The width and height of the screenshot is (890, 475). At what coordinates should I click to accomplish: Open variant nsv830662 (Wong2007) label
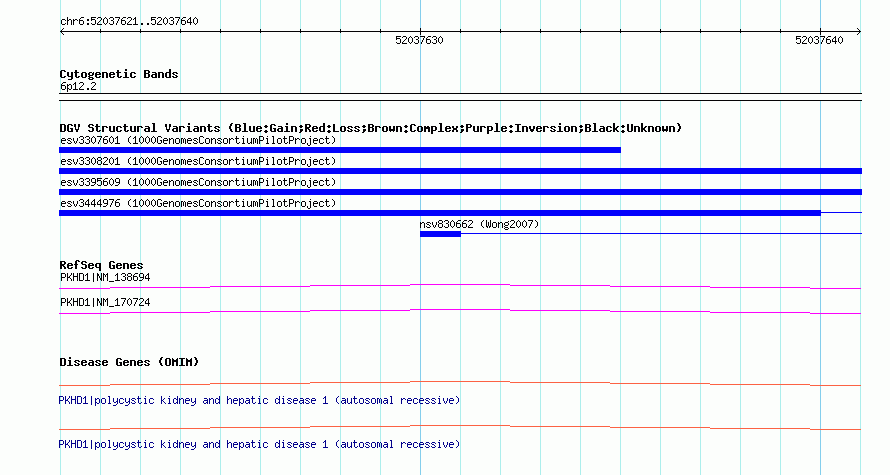pos(479,224)
